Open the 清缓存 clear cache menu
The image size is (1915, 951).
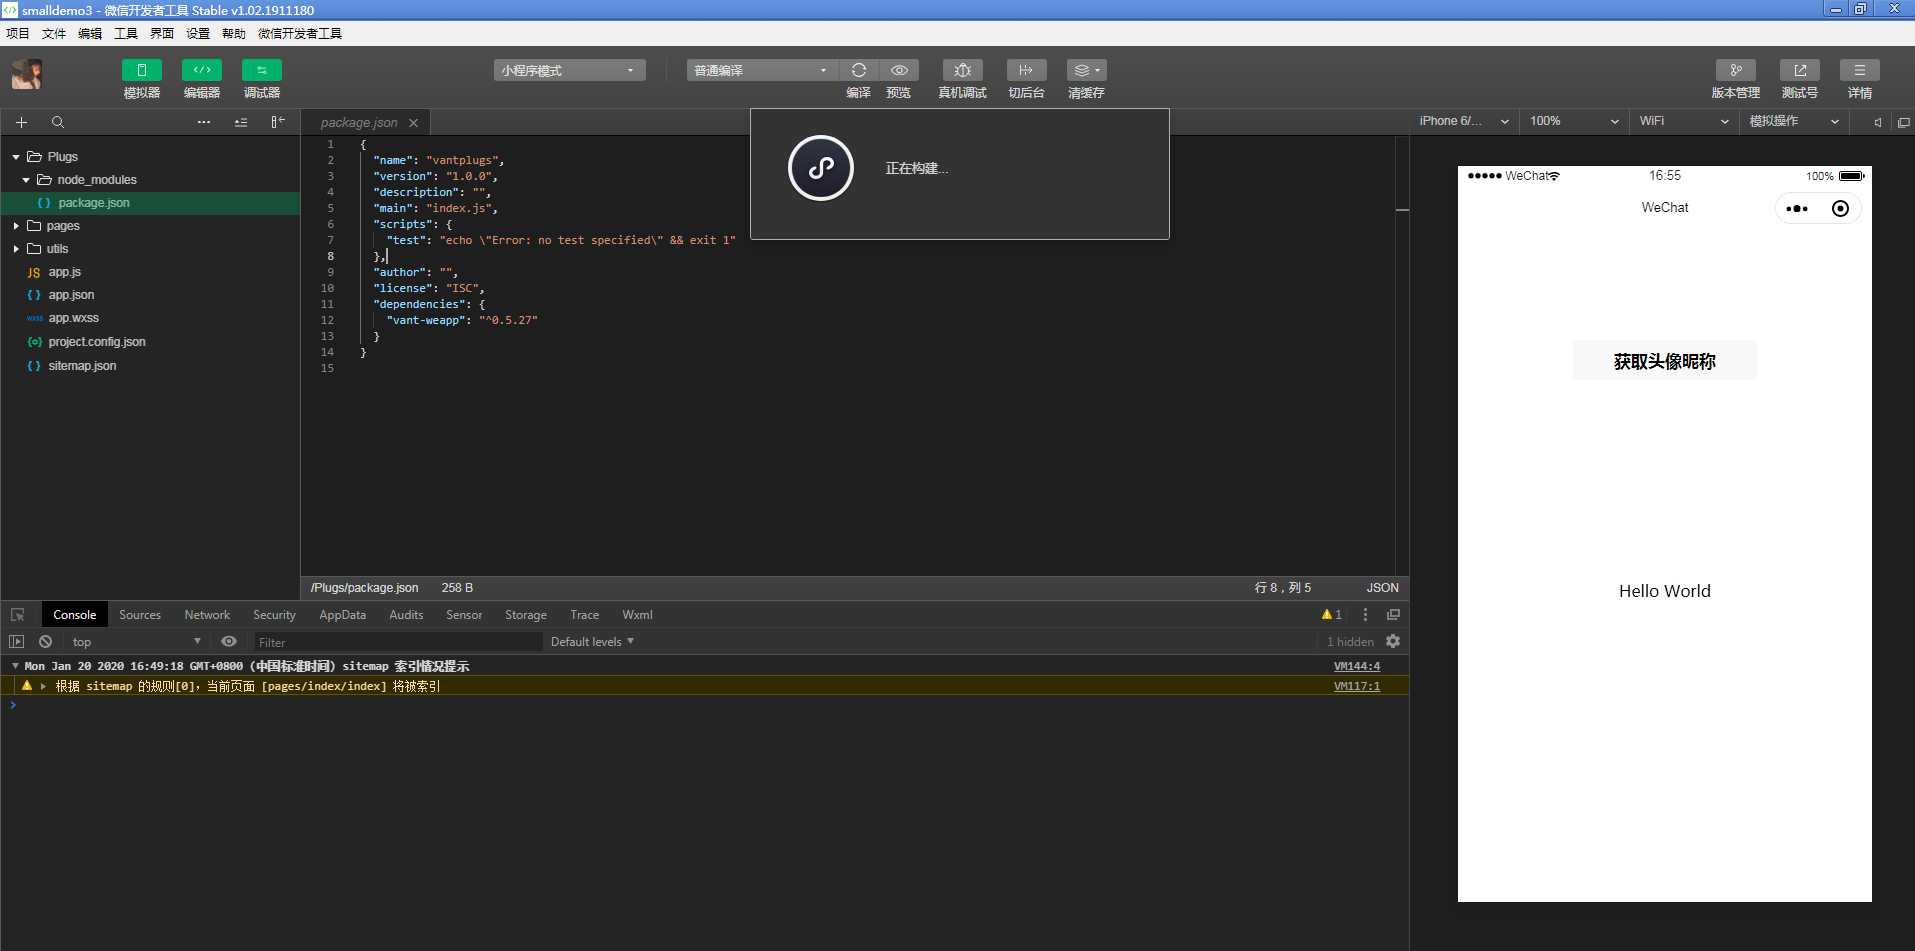coord(1086,70)
